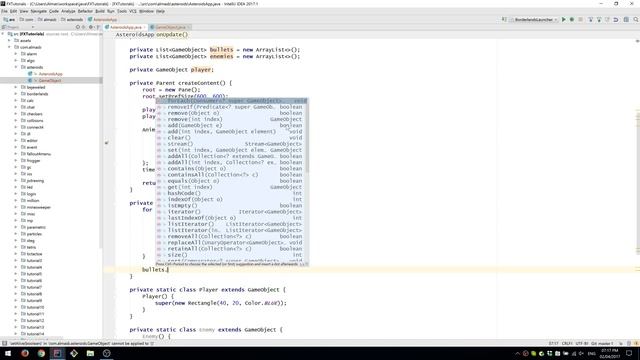This screenshot has height=360, width=640.
Task: Click the com breadcrumb in navigation bar
Action: pos(27,19)
